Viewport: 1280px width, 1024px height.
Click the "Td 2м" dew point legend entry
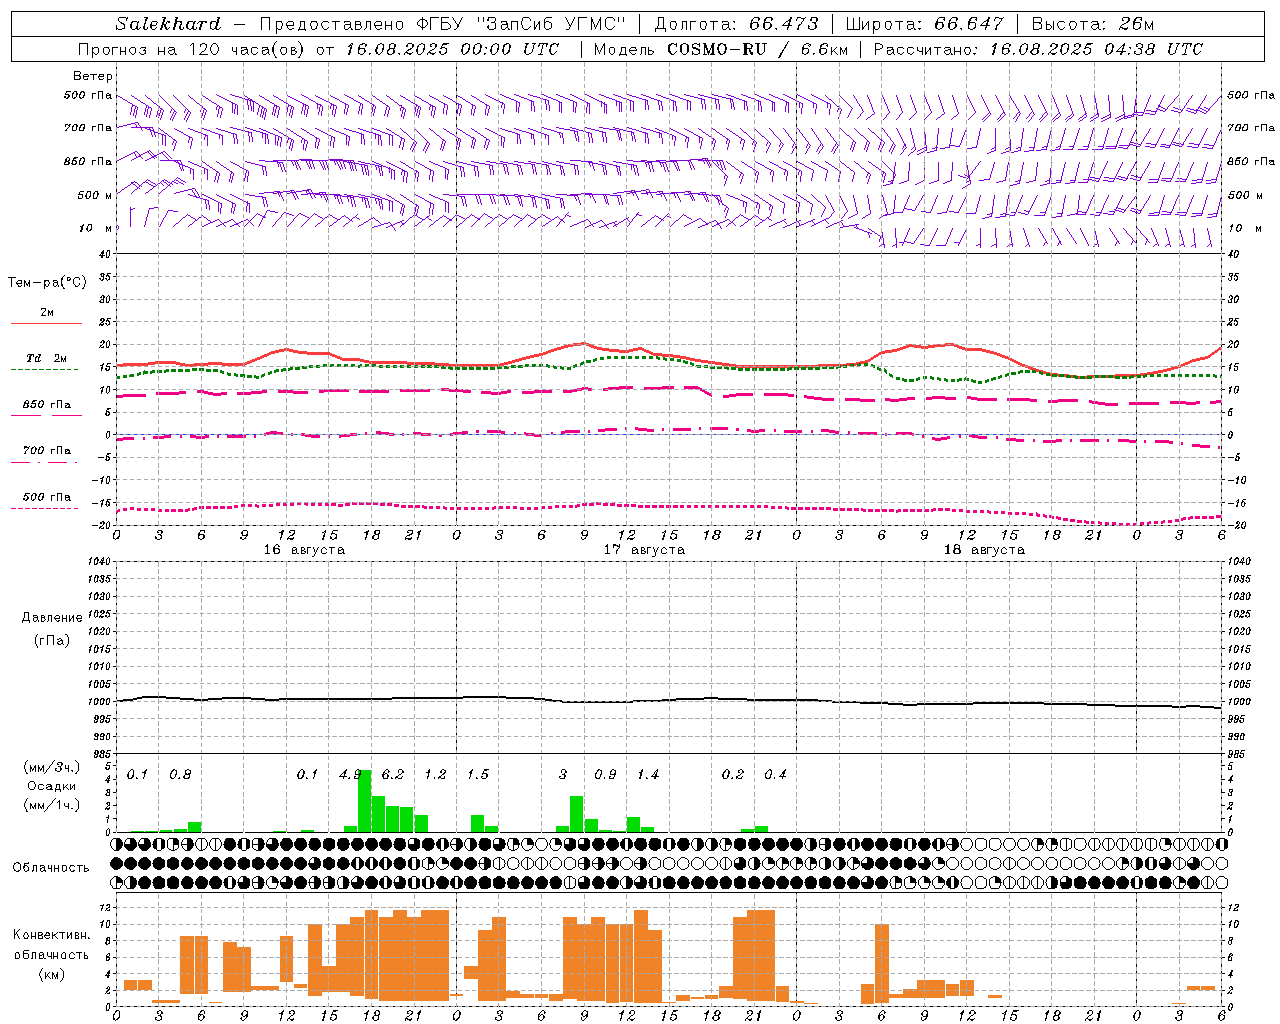pyautogui.click(x=47, y=358)
